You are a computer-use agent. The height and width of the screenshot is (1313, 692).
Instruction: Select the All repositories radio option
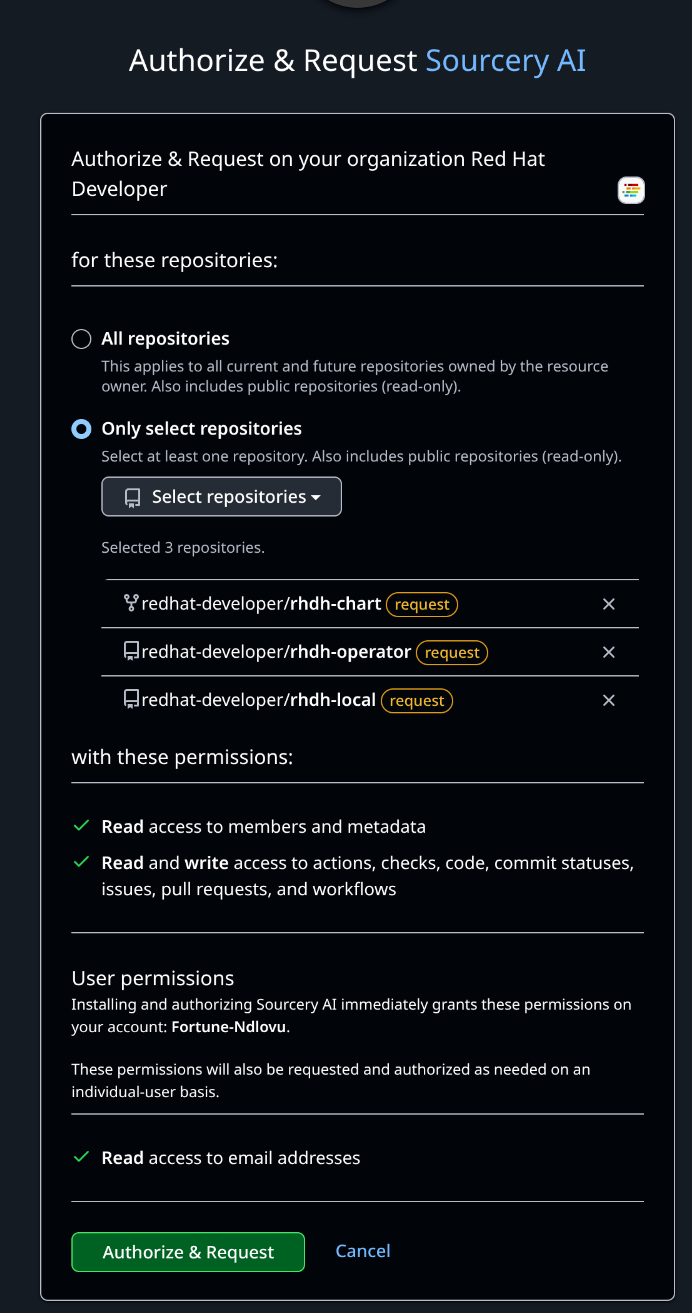click(81, 339)
